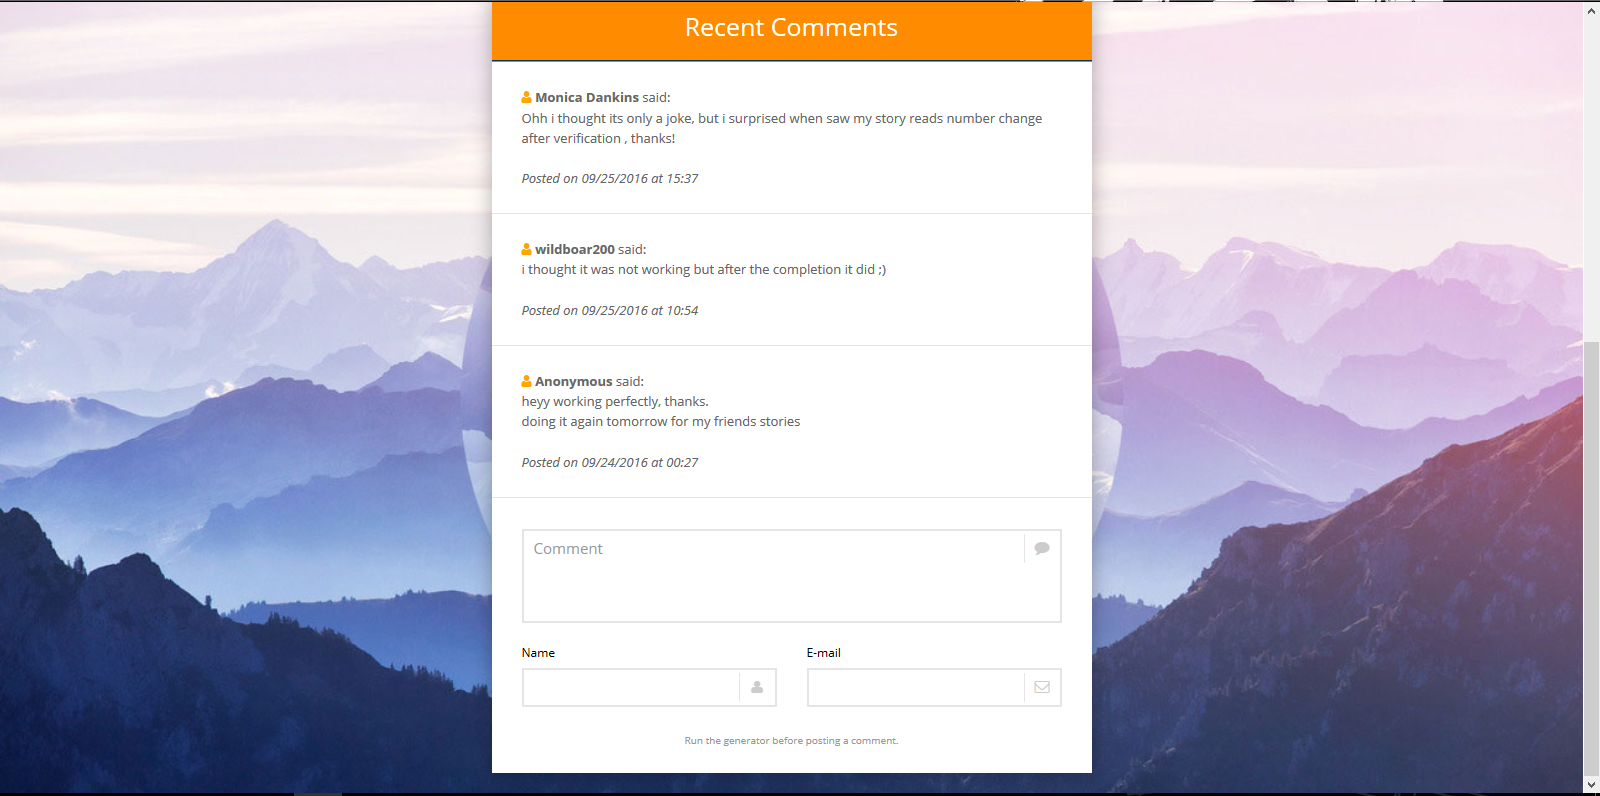The image size is (1600, 796).
Task: Click text 'doing it again tomorrow for my friends stories'
Action: point(661,421)
